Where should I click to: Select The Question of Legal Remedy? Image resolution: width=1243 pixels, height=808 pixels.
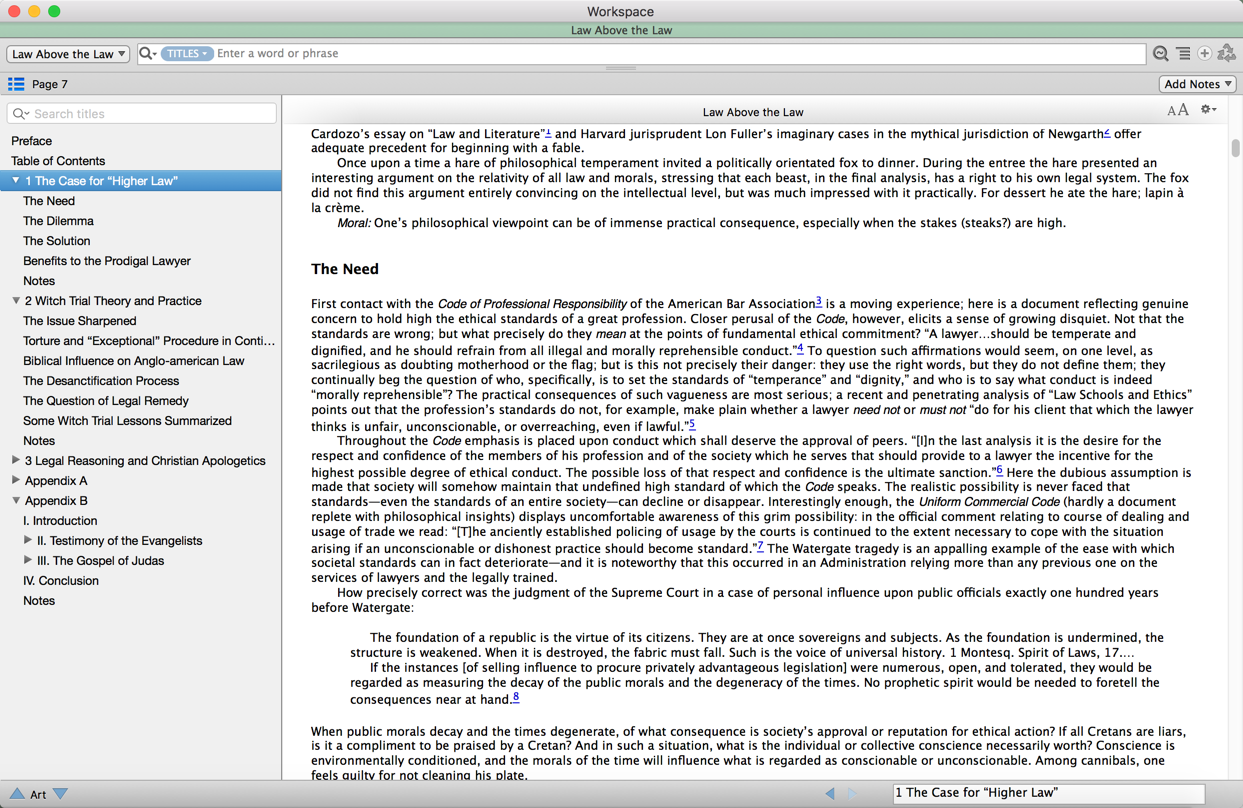tap(106, 401)
